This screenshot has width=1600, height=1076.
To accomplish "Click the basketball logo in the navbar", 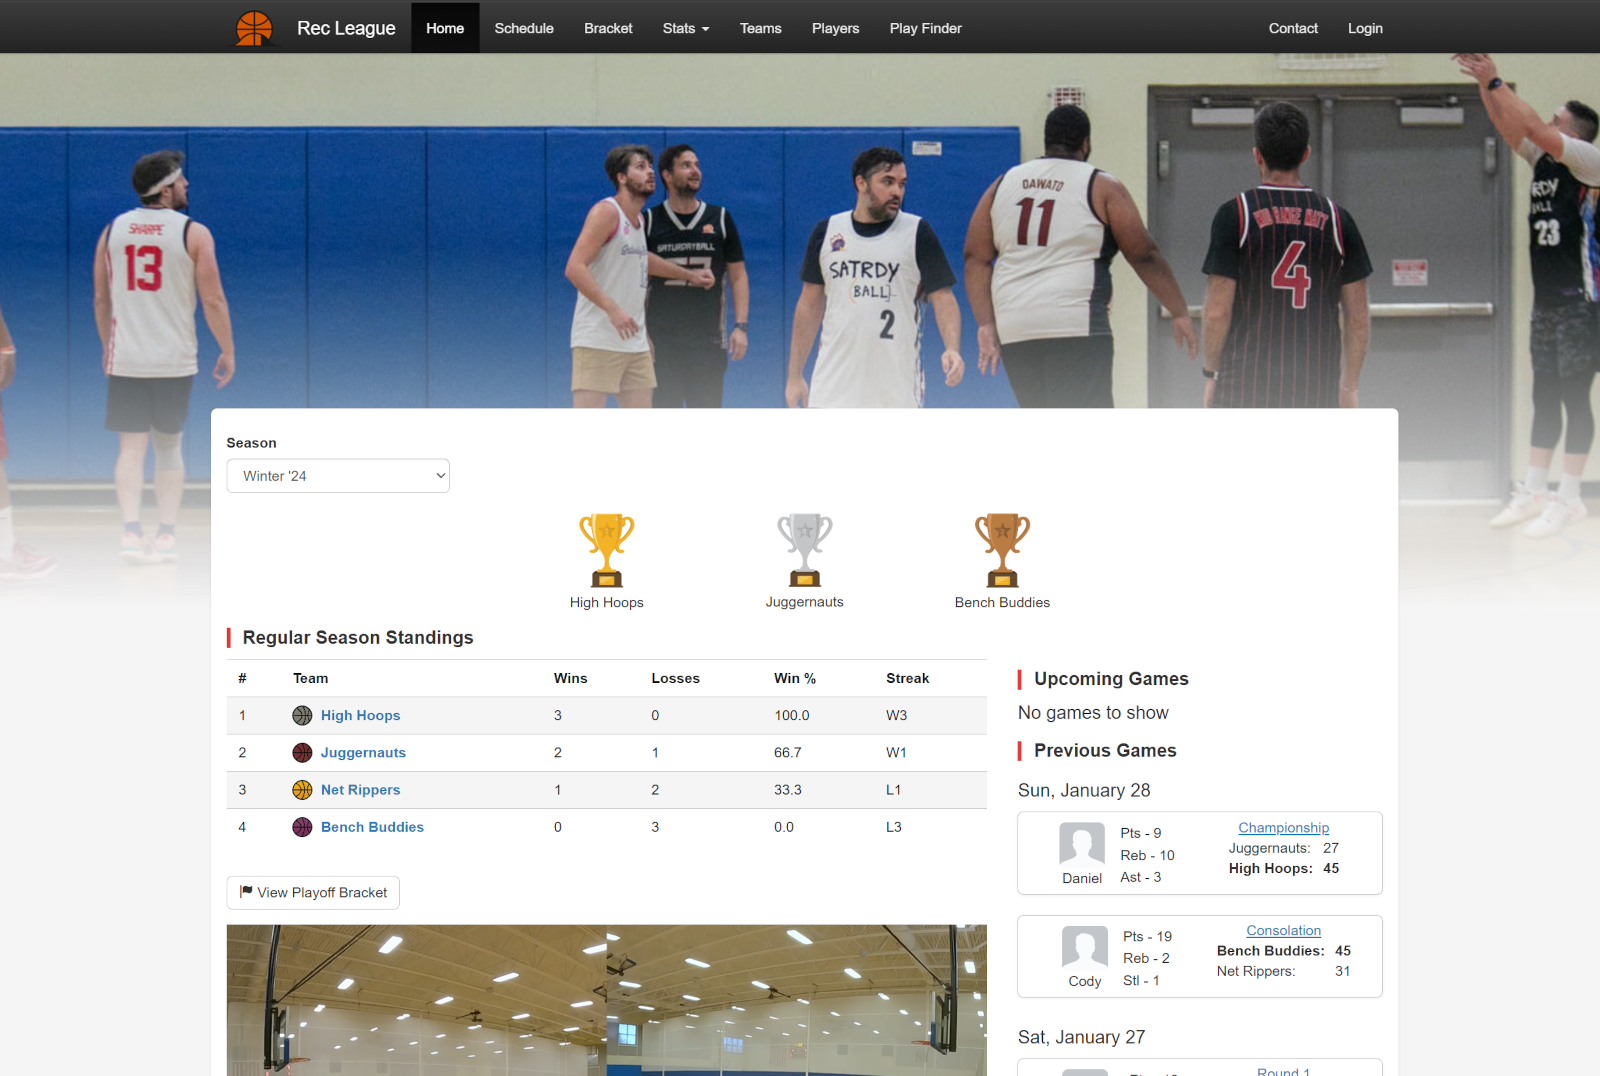I will tap(254, 28).
